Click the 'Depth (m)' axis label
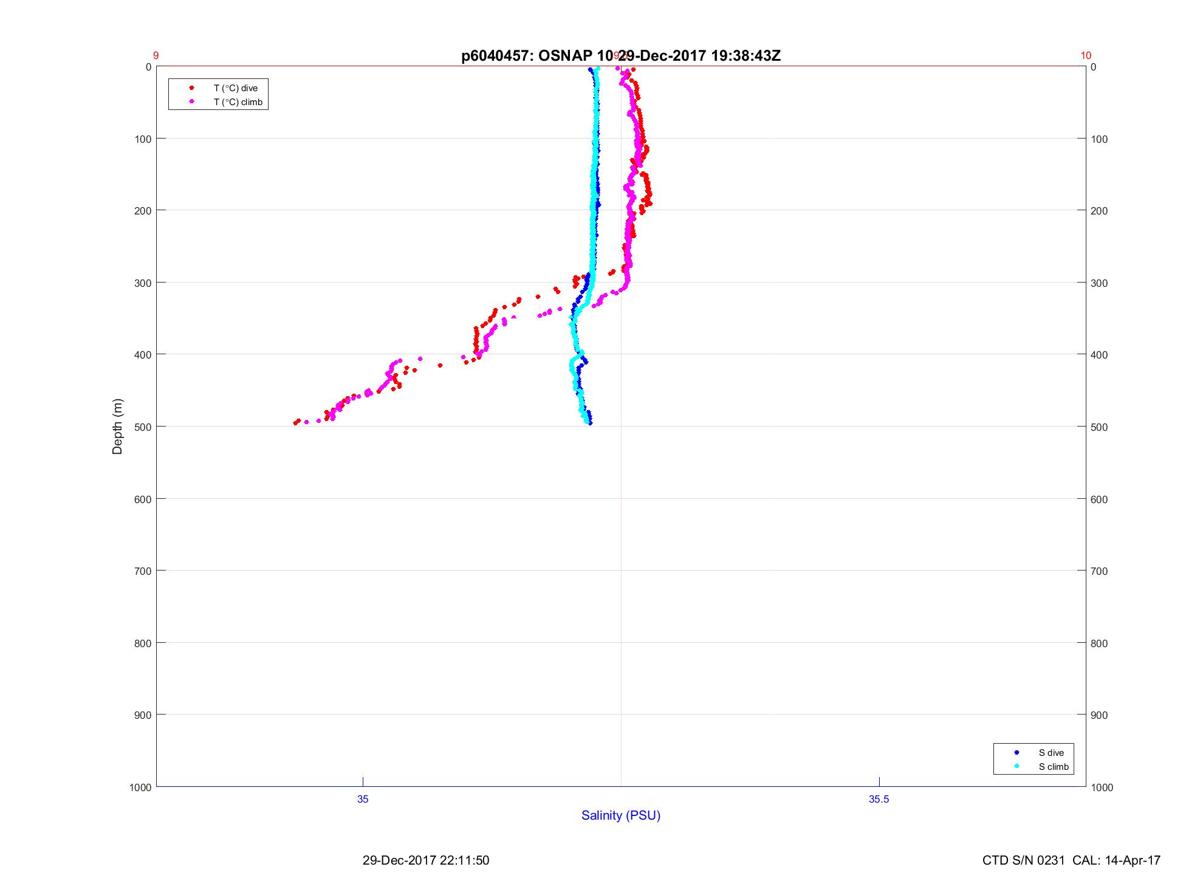 pyautogui.click(x=117, y=427)
